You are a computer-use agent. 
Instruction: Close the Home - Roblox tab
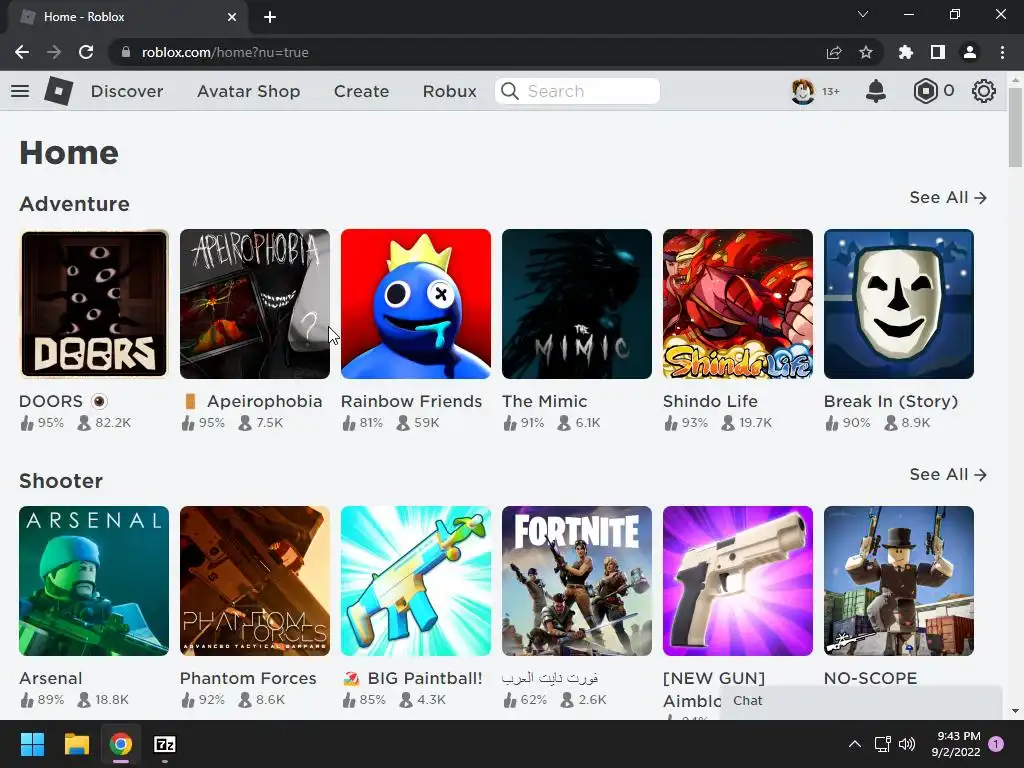(x=232, y=17)
